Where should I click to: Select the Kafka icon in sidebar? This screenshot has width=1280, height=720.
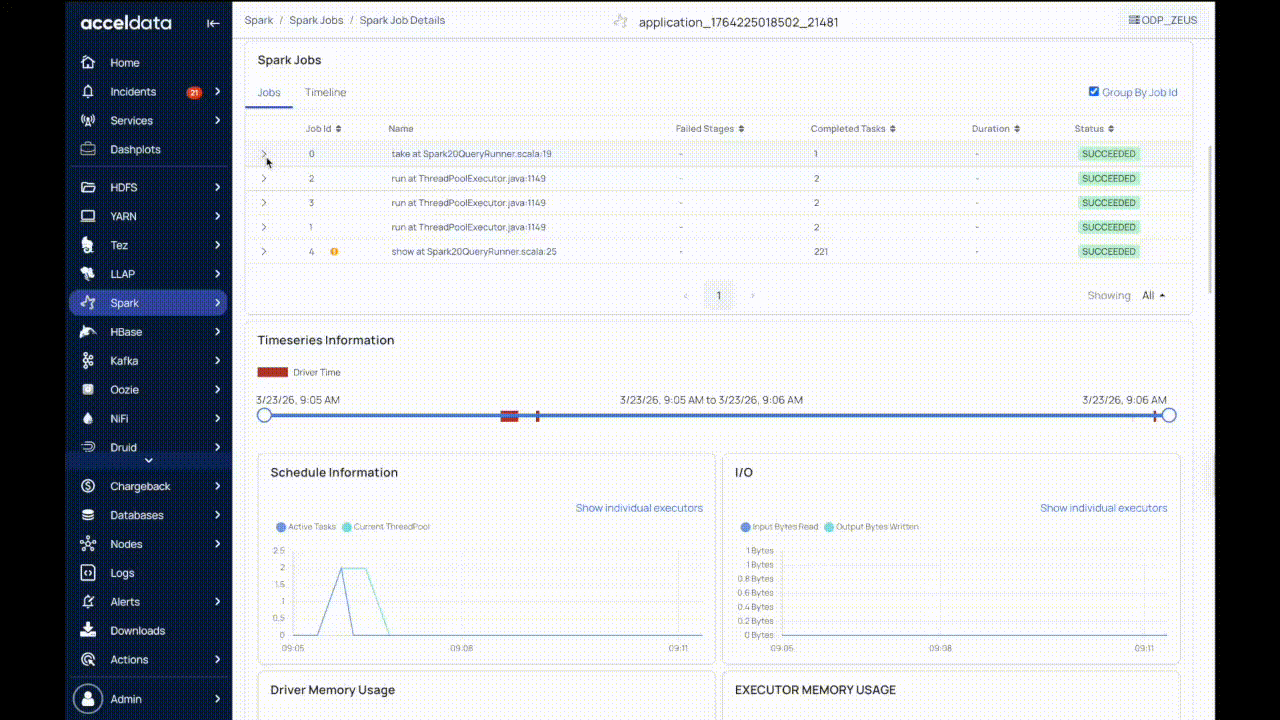[x=88, y=361]
